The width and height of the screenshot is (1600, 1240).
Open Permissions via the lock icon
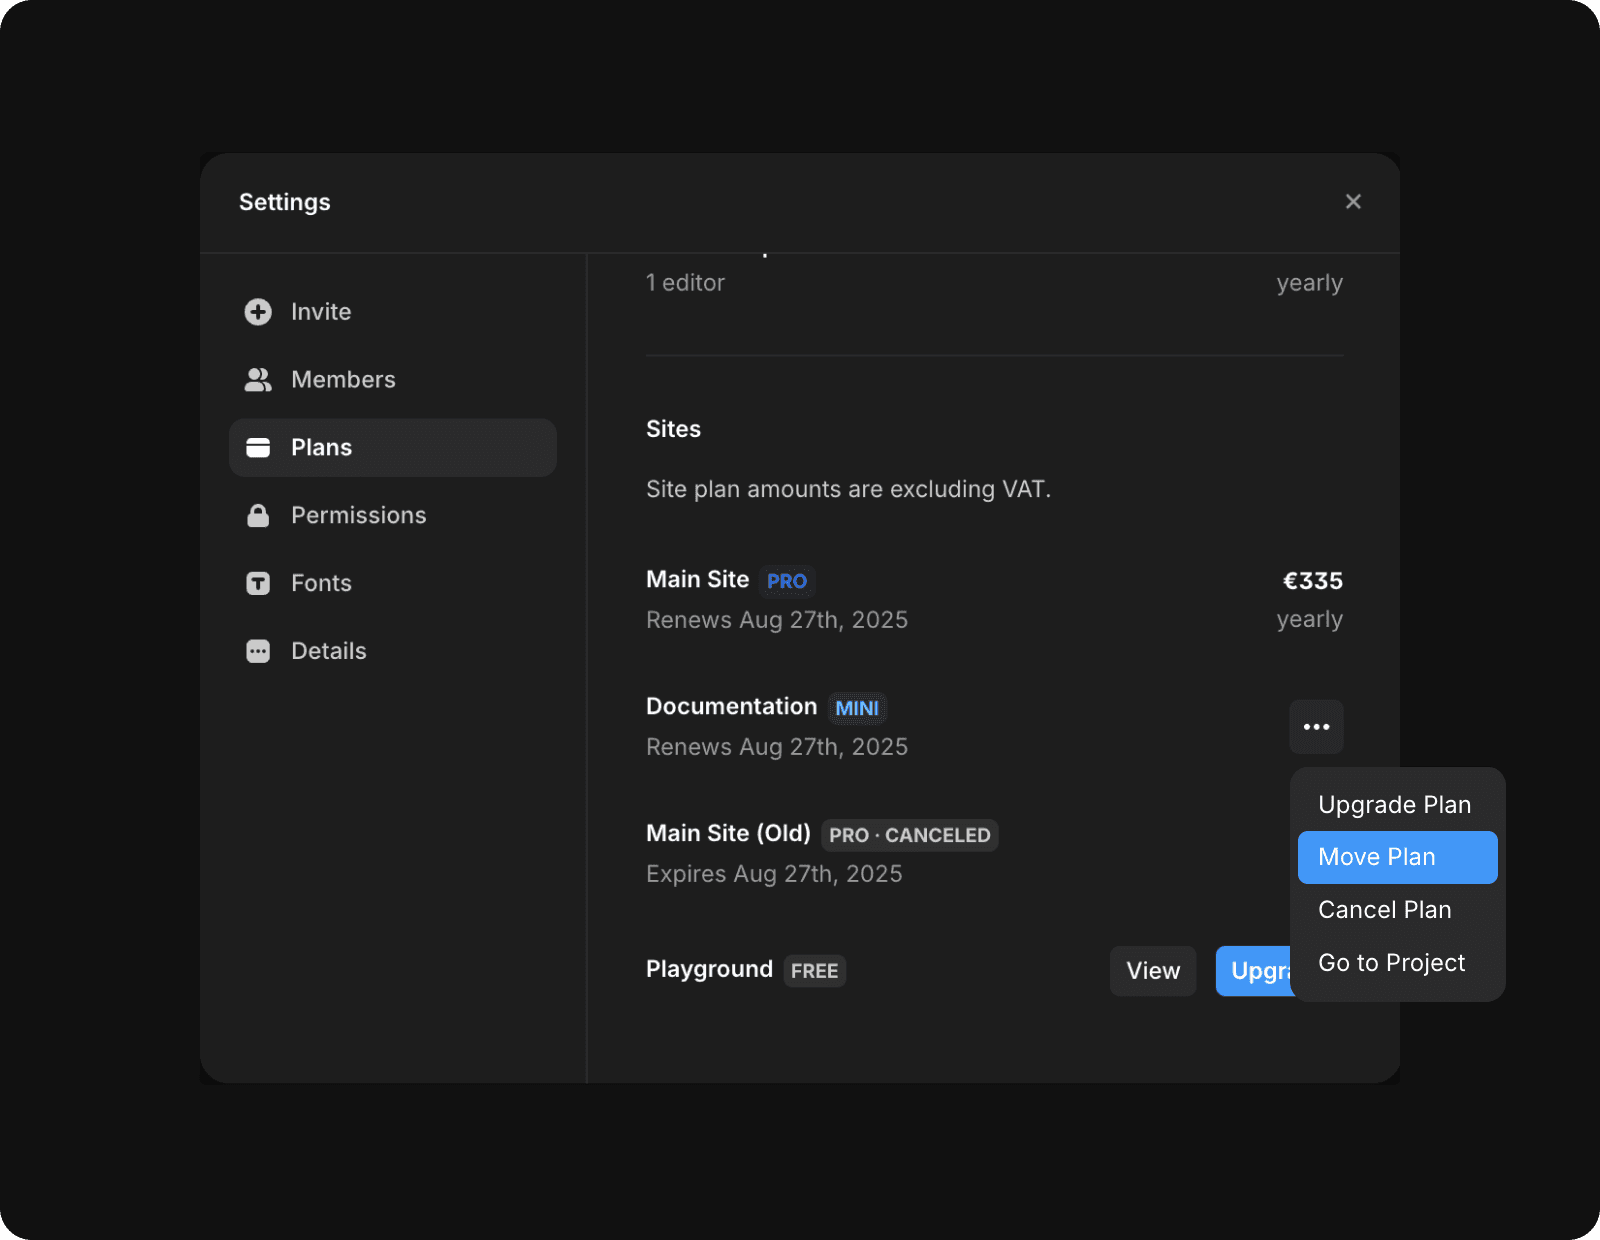[x=258, y=516]
